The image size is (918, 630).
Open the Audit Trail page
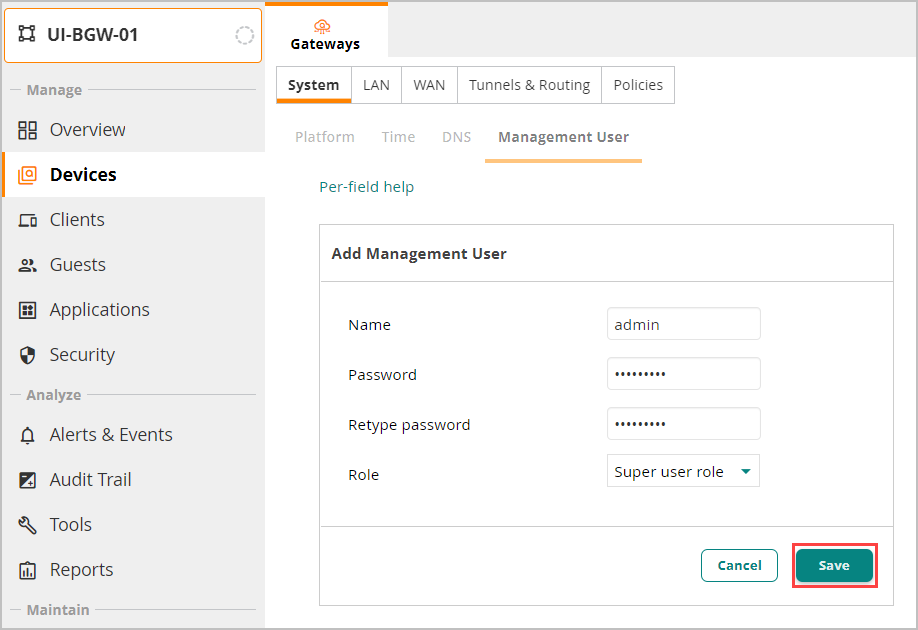pyautogui.click(x=90, y=480)
